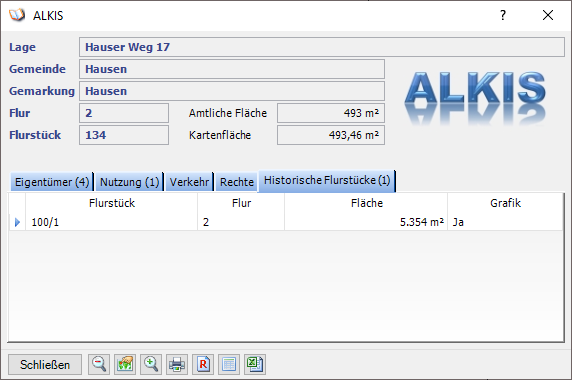
Task: Click the Lage field showing Hauser Weg 17
Action: tap(322, 47)
